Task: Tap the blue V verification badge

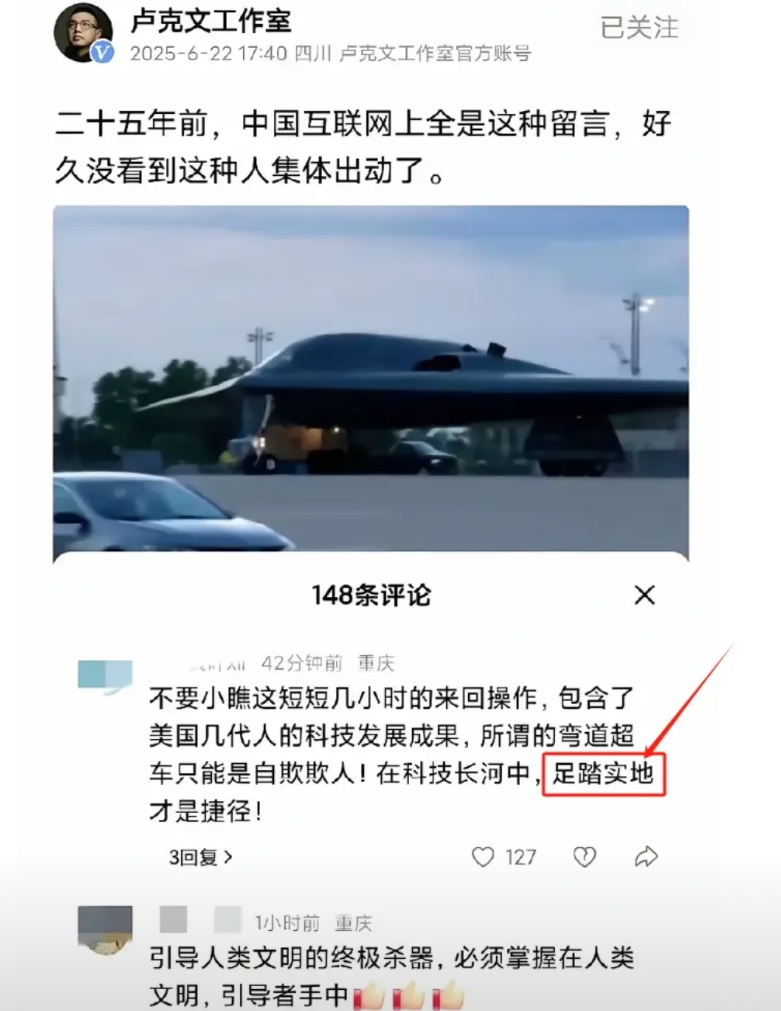Action: [102, 52]
